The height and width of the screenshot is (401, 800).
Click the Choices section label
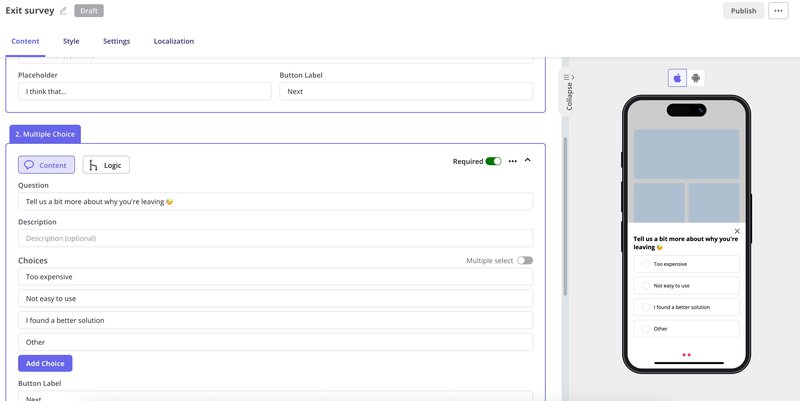33,260
